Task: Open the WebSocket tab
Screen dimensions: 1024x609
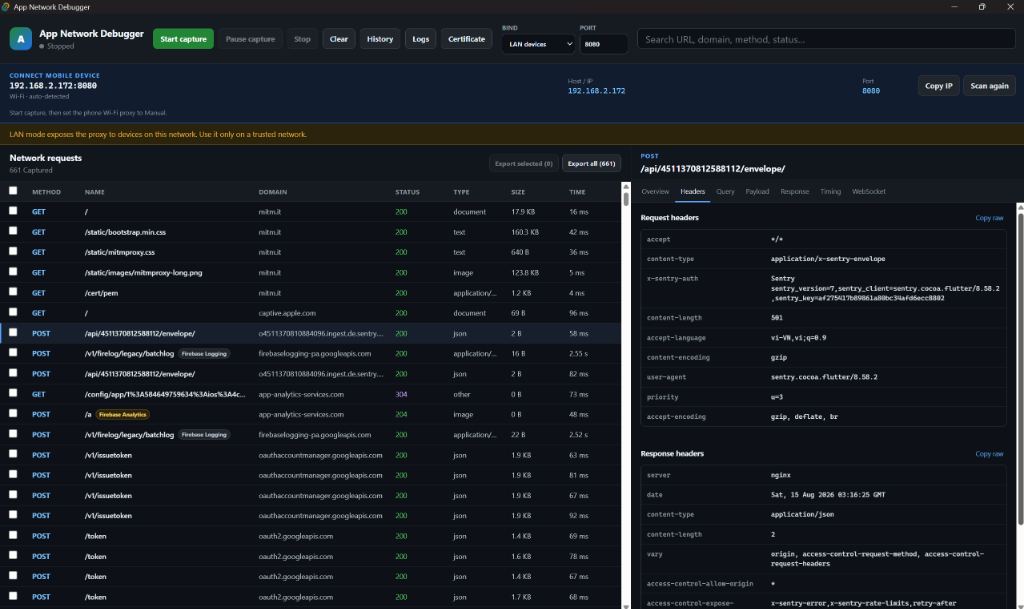Action: (x=869, y=191)
